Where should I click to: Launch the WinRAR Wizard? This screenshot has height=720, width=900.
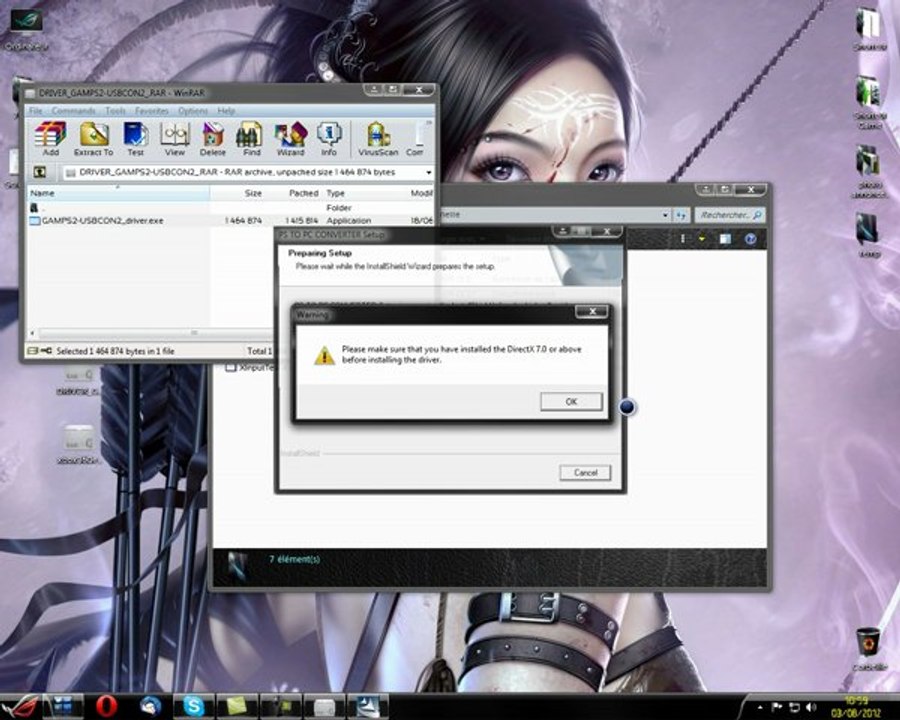click(x=290, y=138)
